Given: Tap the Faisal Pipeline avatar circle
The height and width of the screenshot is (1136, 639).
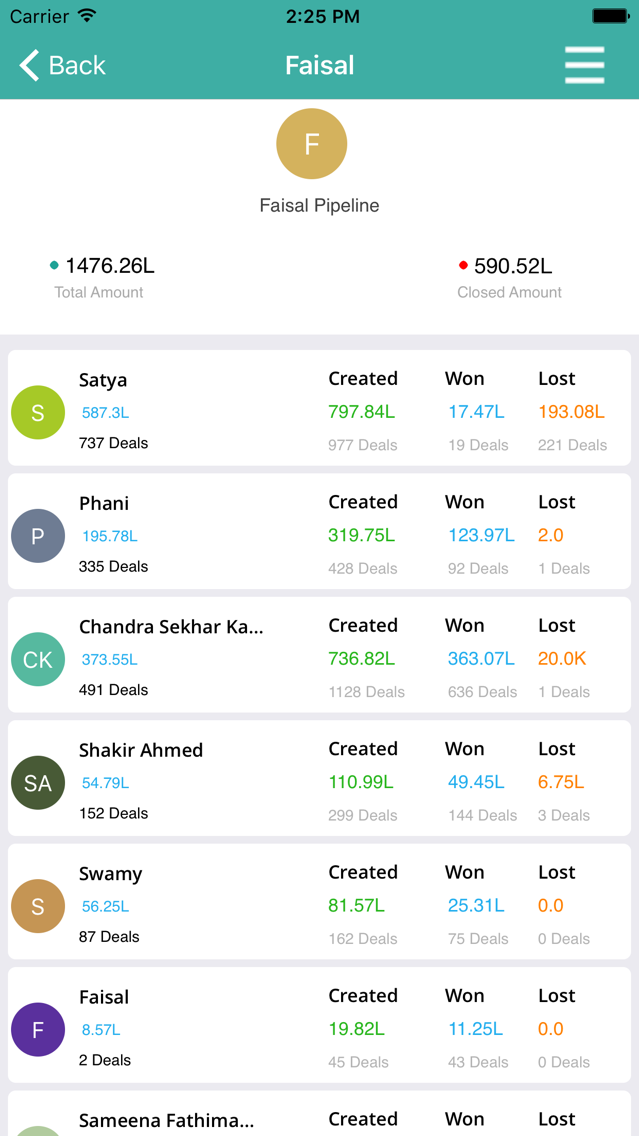Looking at the screenshot, I should pyautogui.click(x=311, y=144).
